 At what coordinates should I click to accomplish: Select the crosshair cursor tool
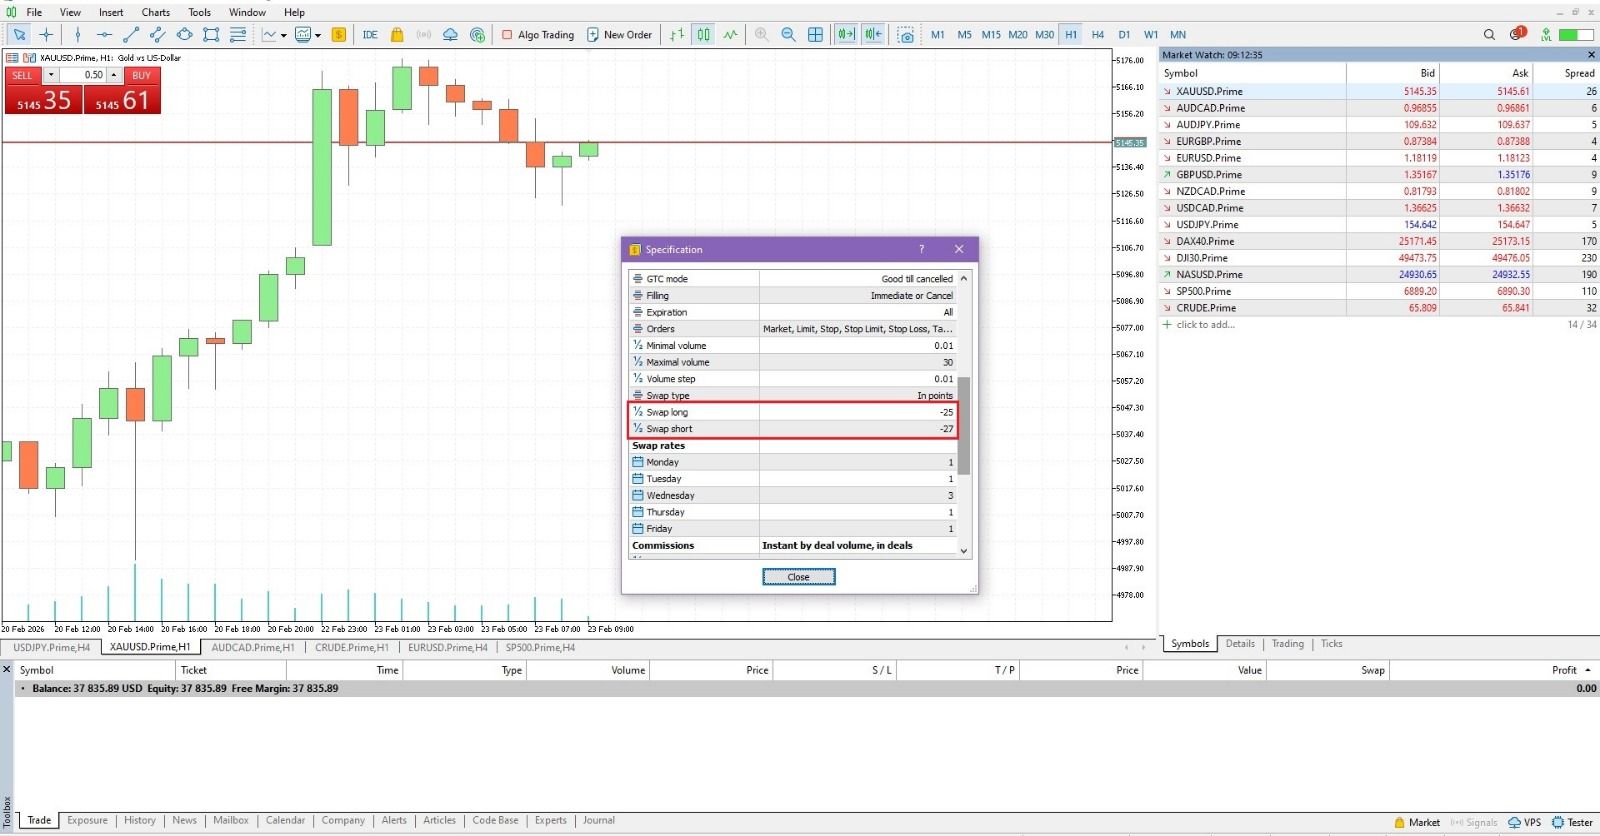[46, 34]
